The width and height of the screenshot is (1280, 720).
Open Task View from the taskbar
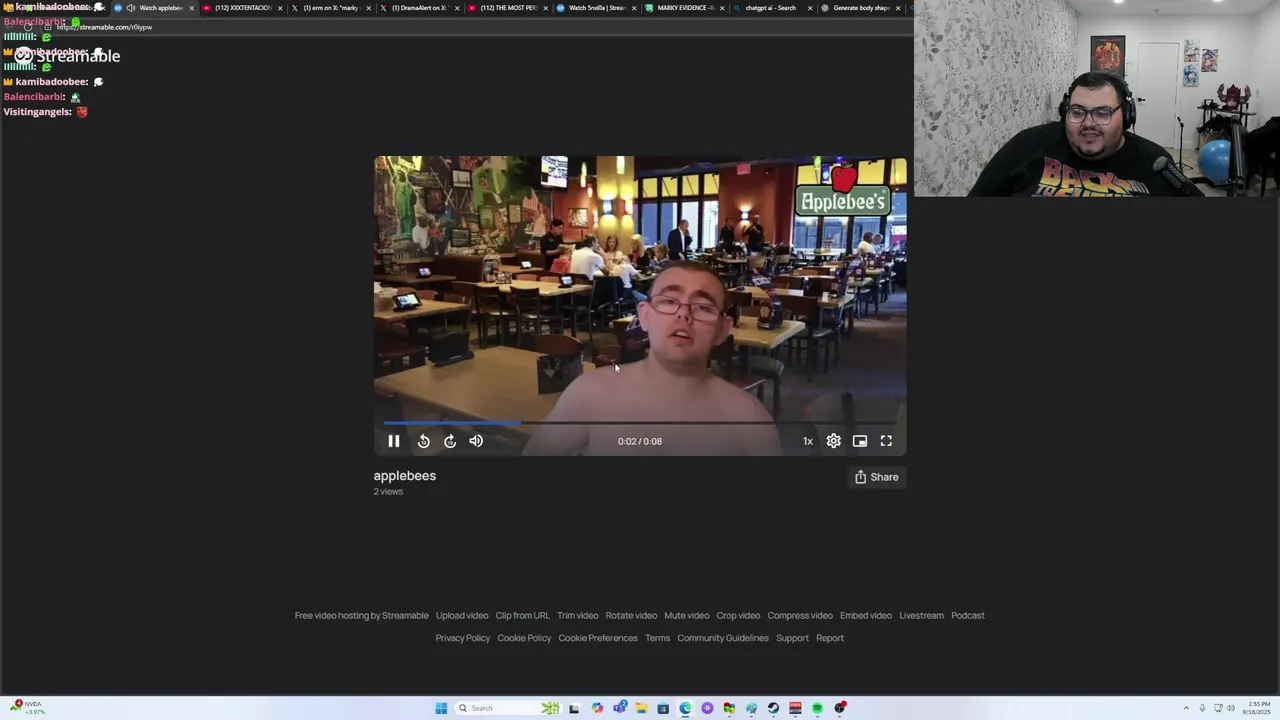[574, 708]
